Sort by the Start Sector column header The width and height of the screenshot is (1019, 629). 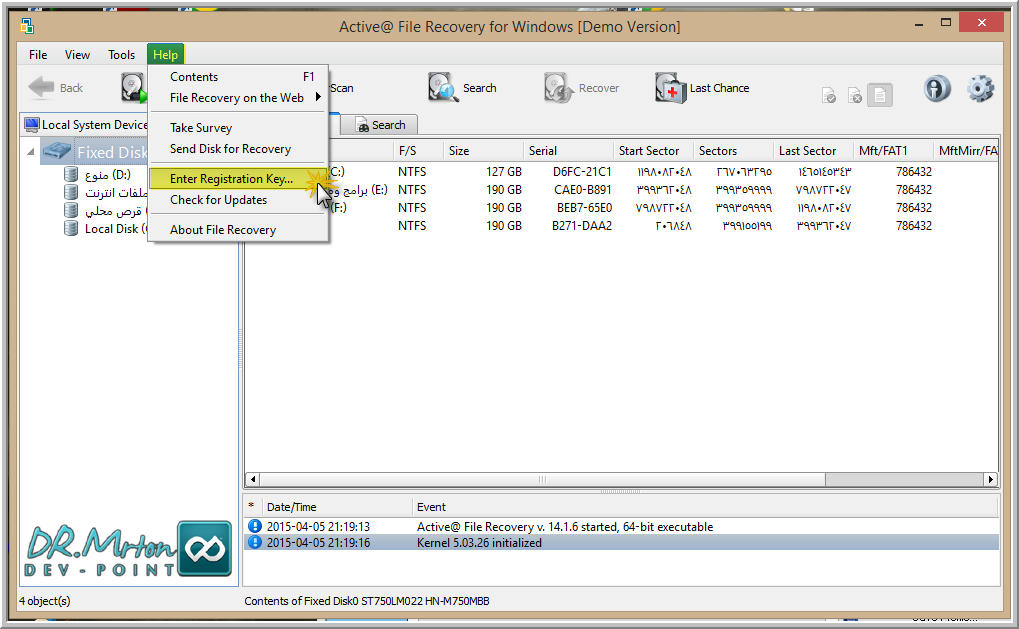[x=653, y=151]
